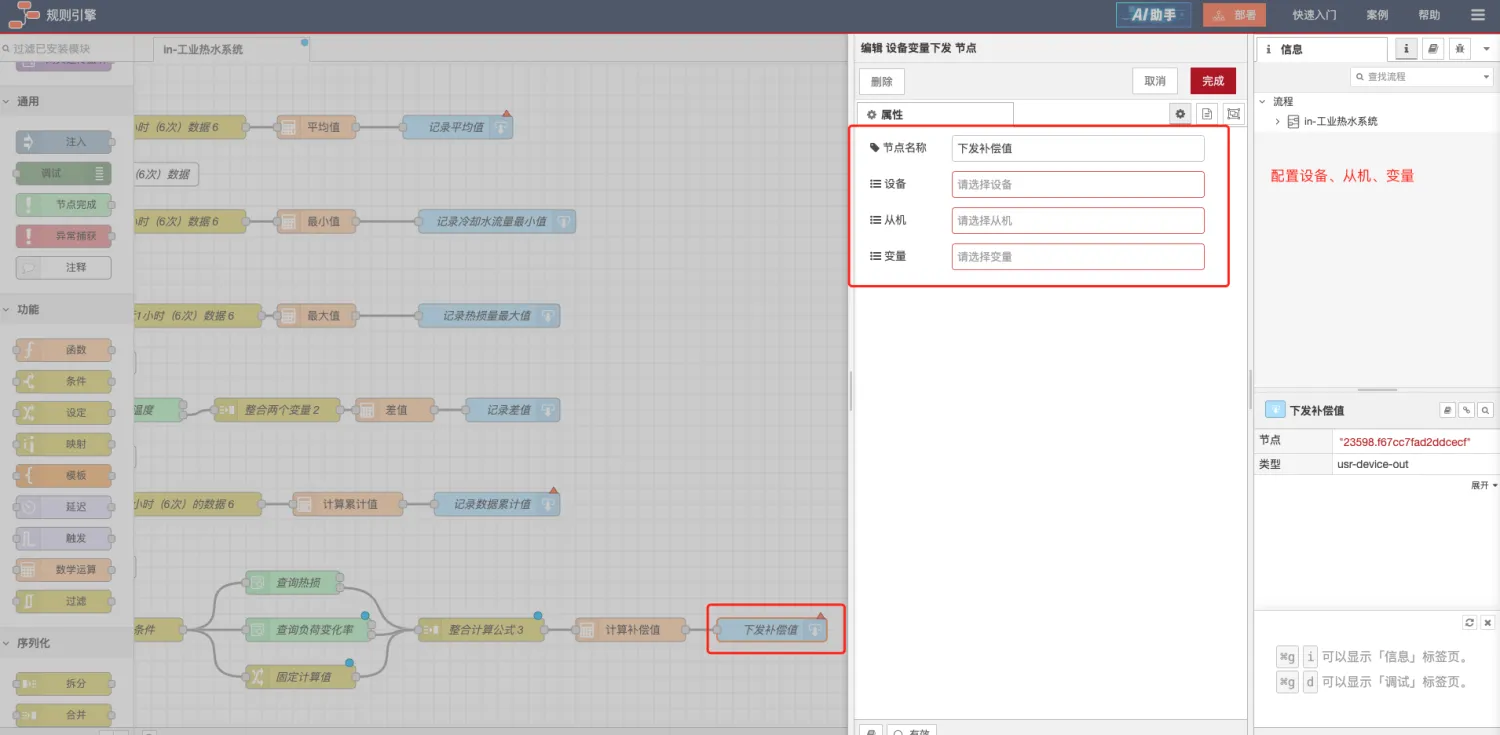Select the 过滤 filter palette node
The image size is (1500, 735).
click(64, 601)
